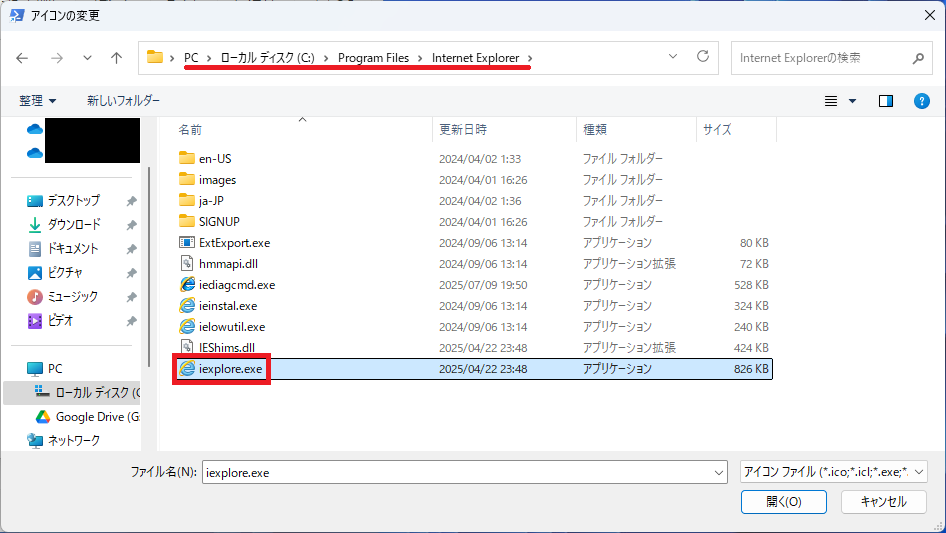Go up one folder level
946x533 pixels.
click(x=116, y=58)
